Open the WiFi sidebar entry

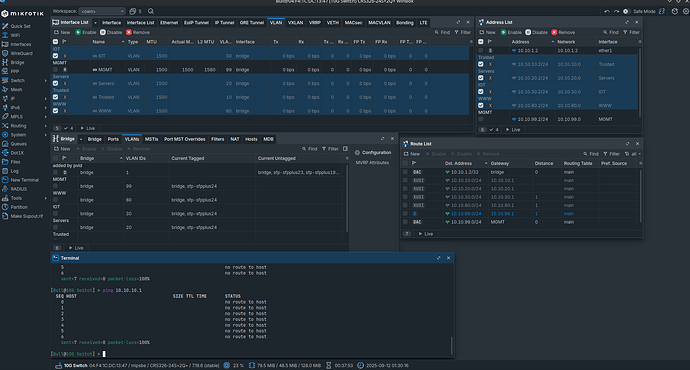(11, 35)
